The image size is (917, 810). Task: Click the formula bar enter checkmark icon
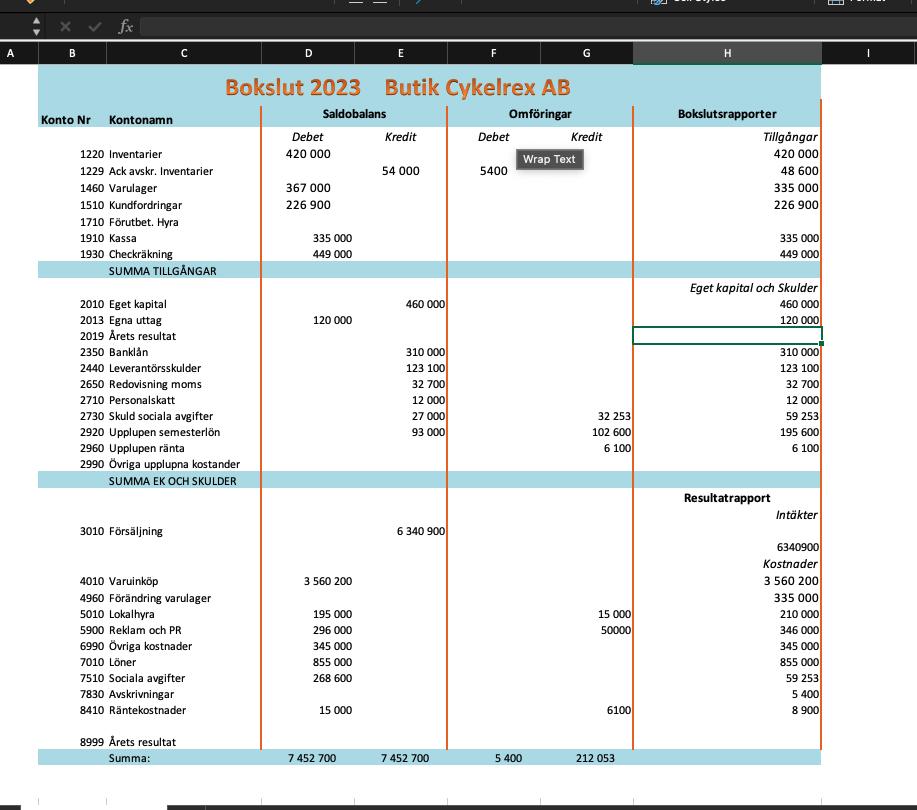94,27
